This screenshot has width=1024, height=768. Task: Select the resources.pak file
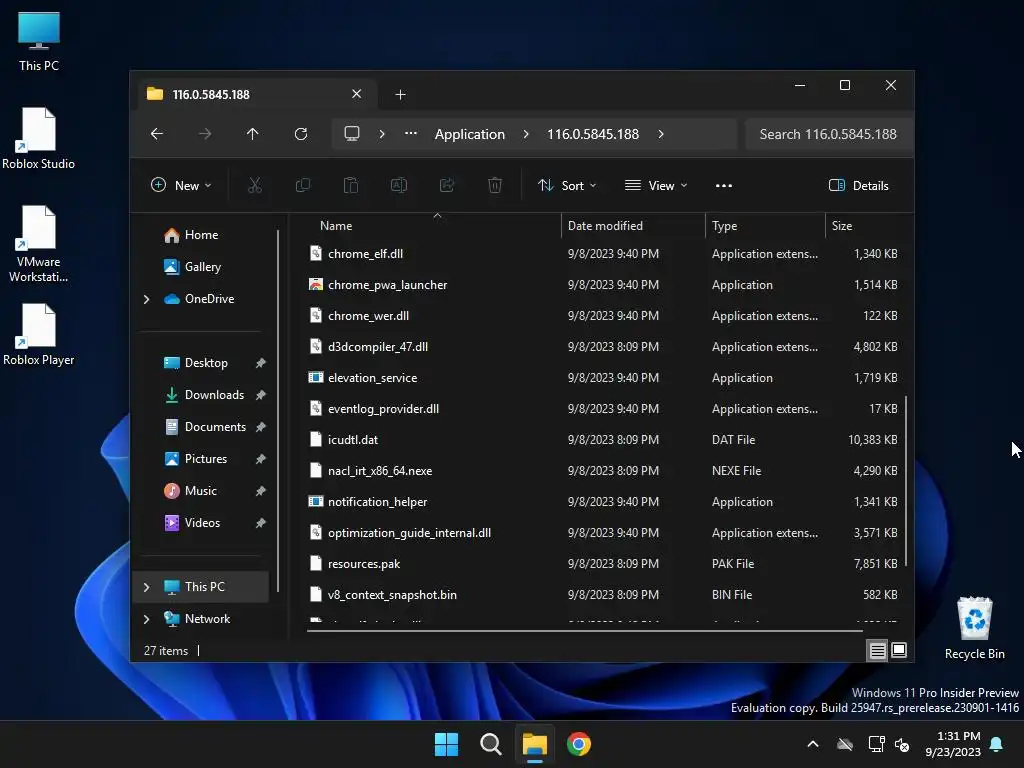click(605, 564)
